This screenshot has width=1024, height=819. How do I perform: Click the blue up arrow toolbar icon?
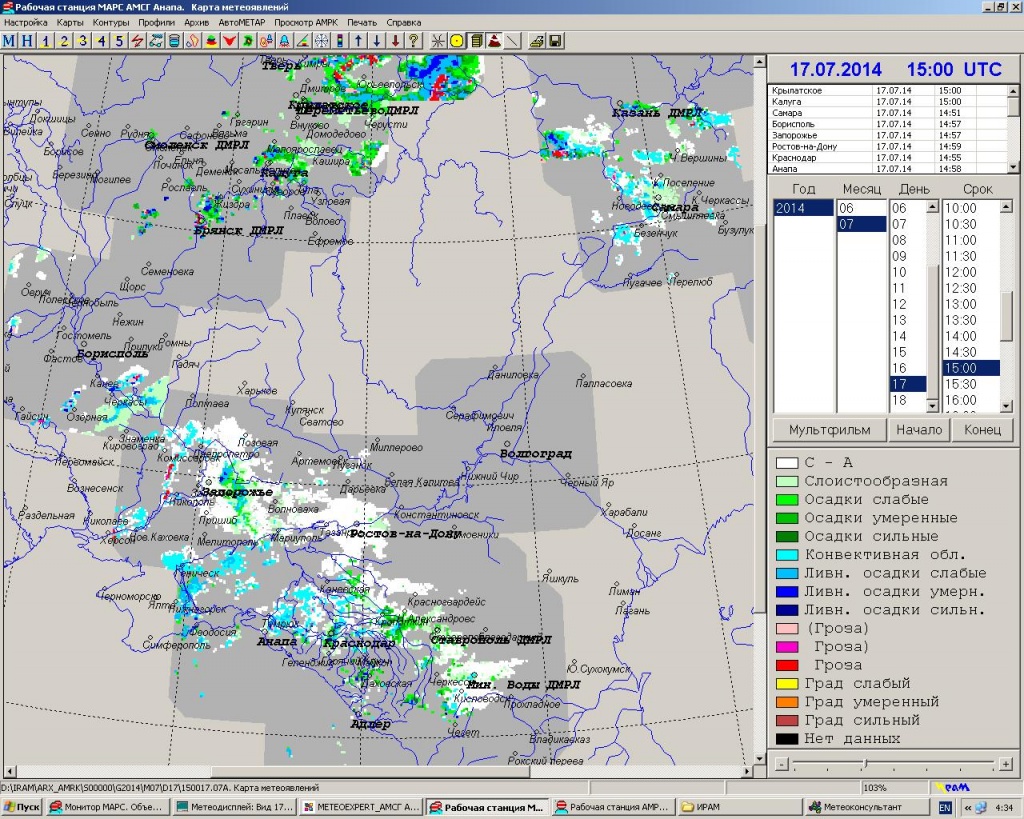point(359,41)
